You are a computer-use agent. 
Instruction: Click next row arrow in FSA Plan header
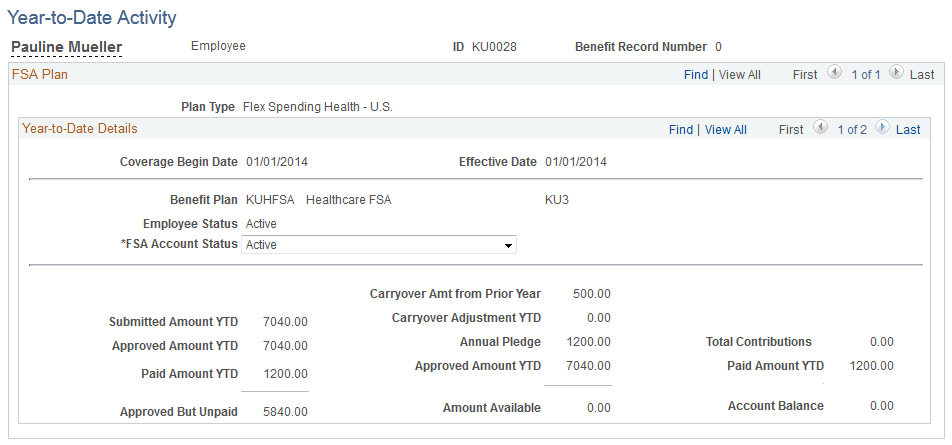(x=895, y=74)
